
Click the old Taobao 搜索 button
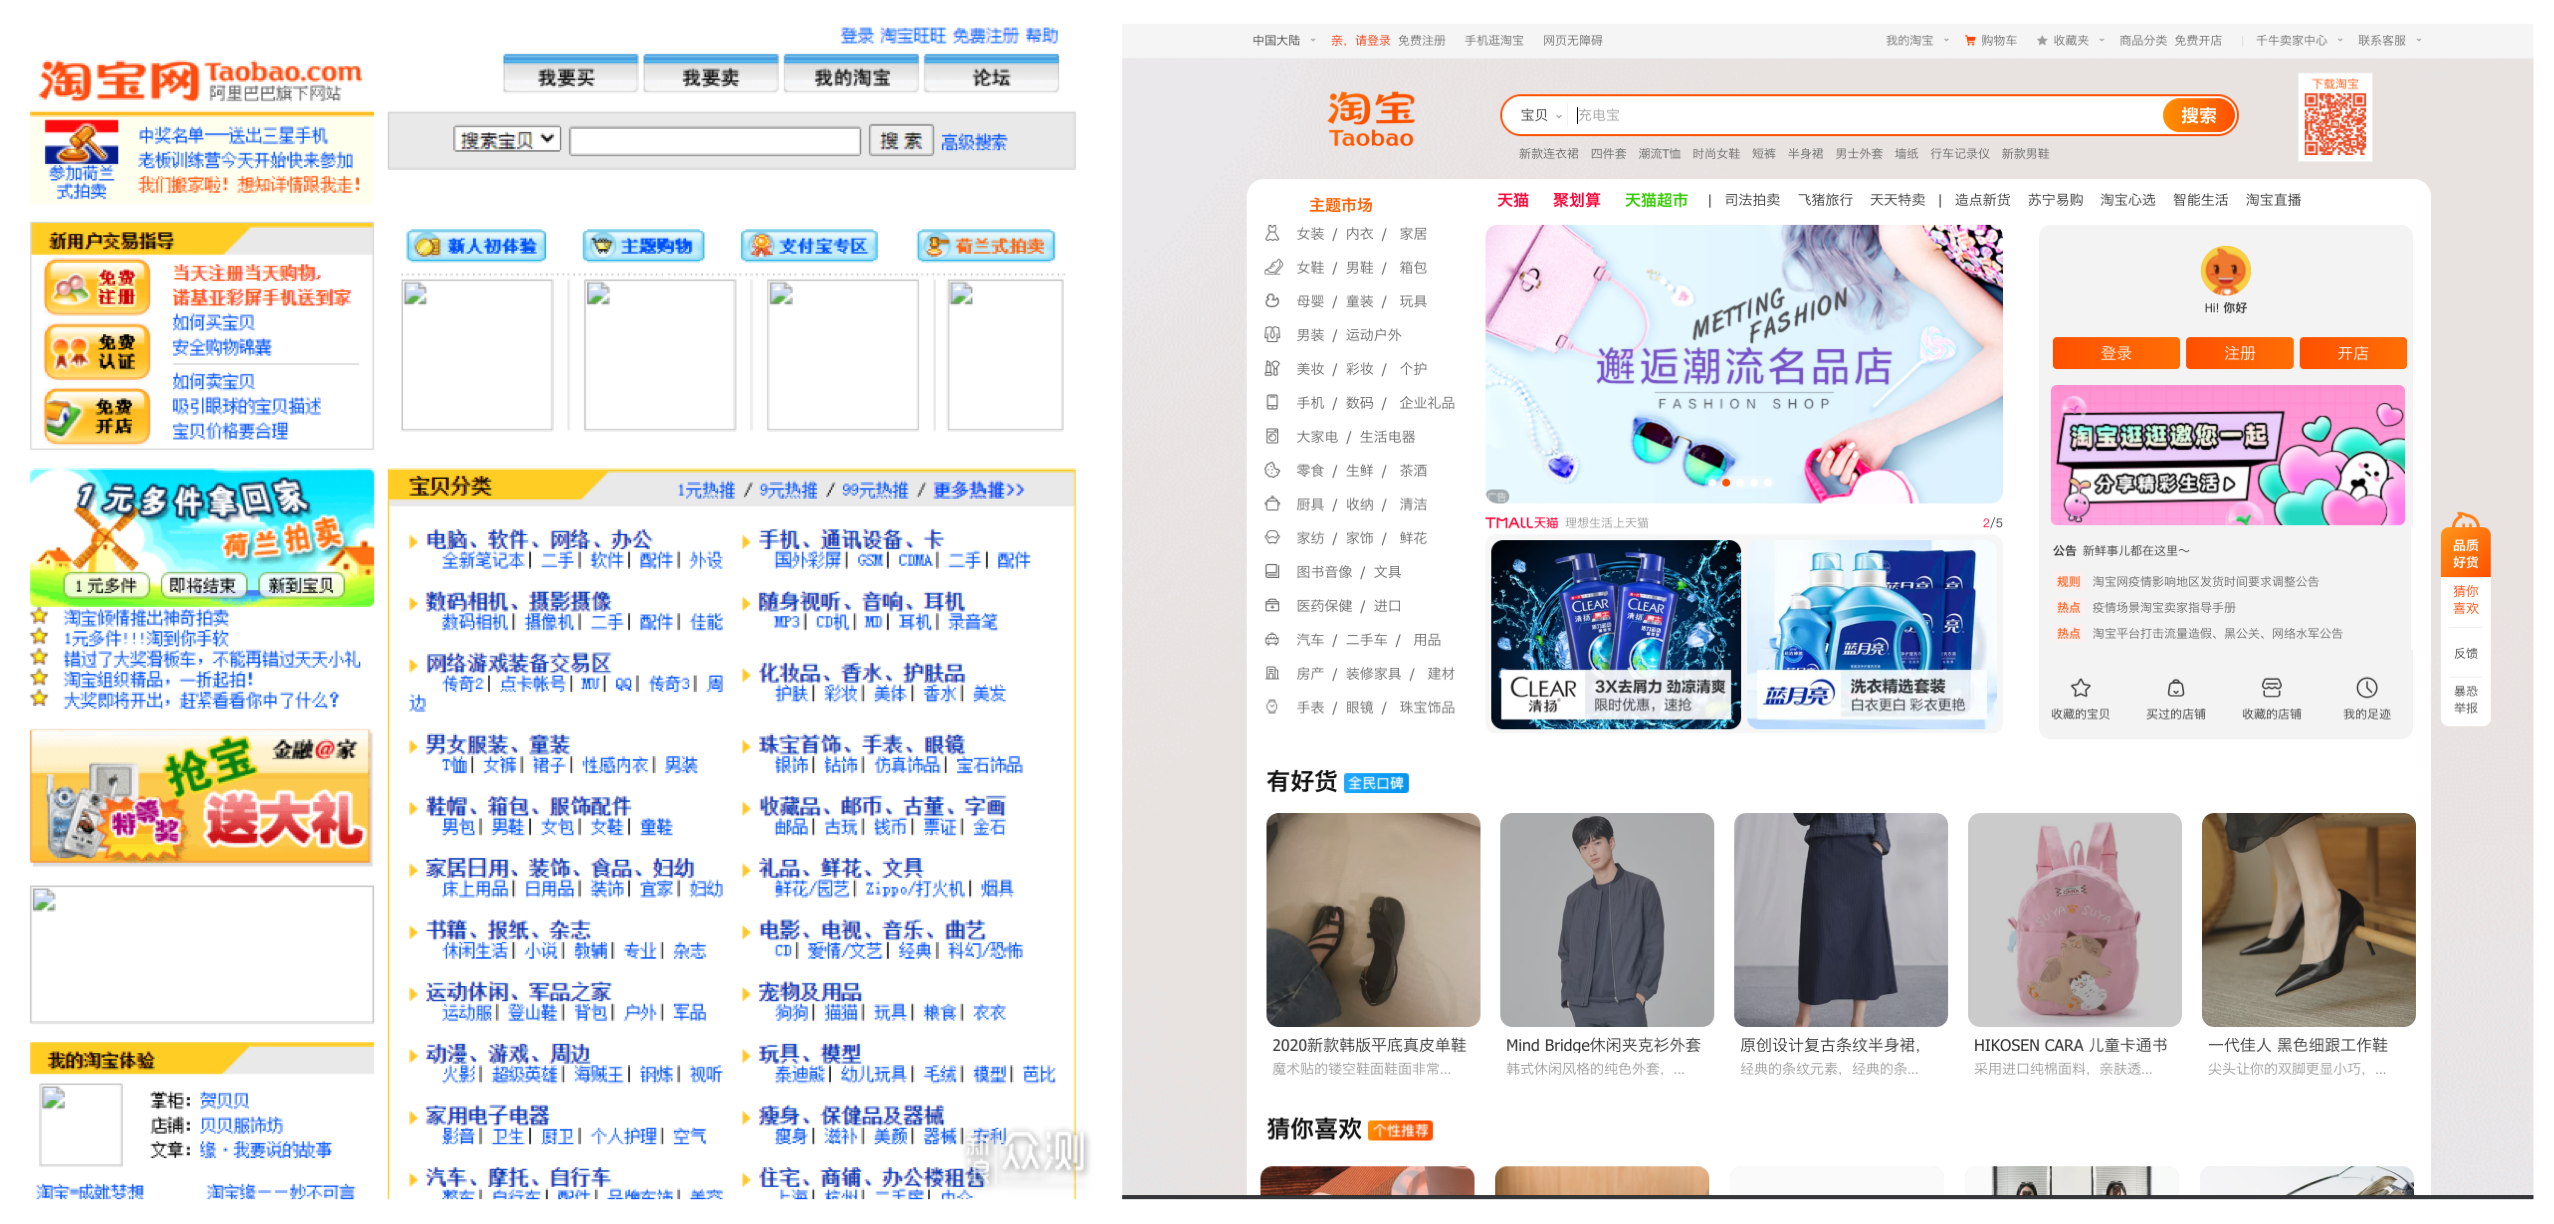(901, 141)
